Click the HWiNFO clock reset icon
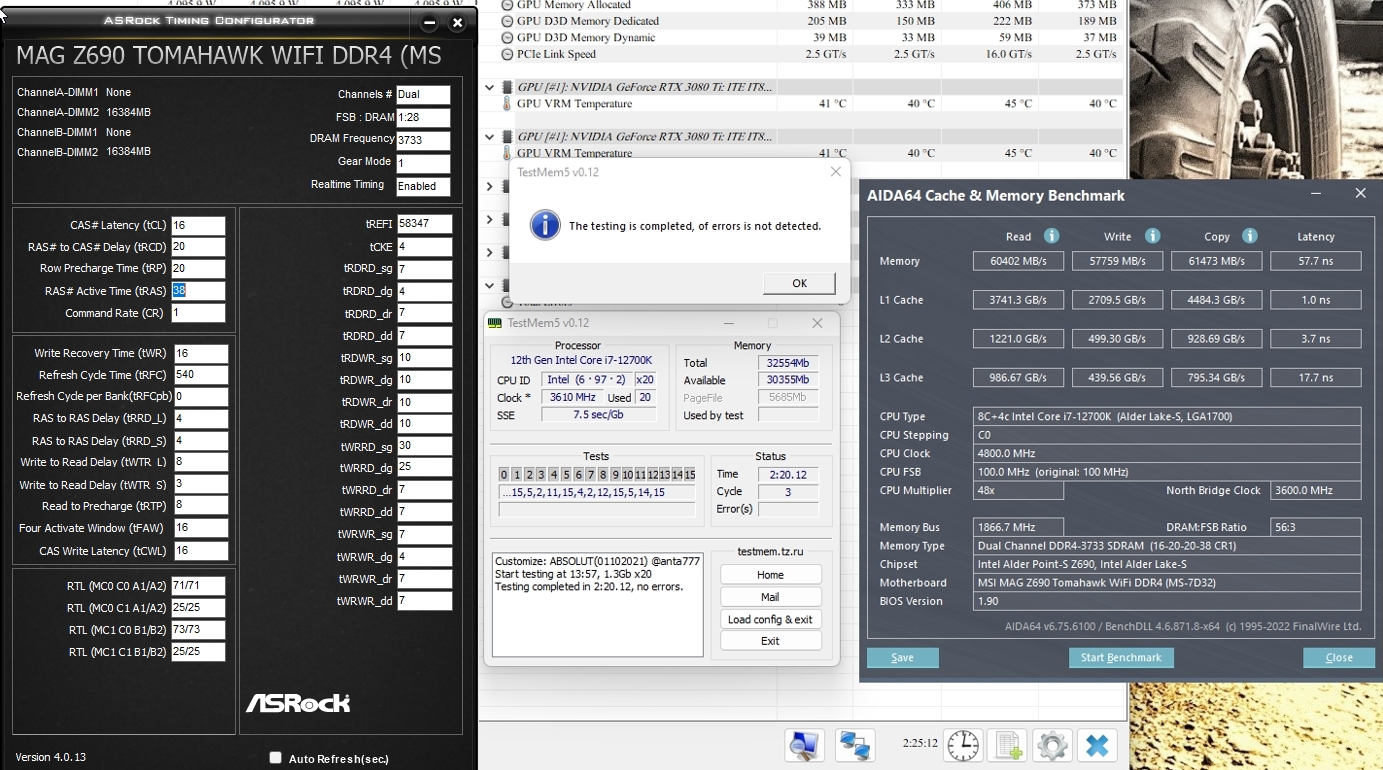1383x770 pixels. 964,745
